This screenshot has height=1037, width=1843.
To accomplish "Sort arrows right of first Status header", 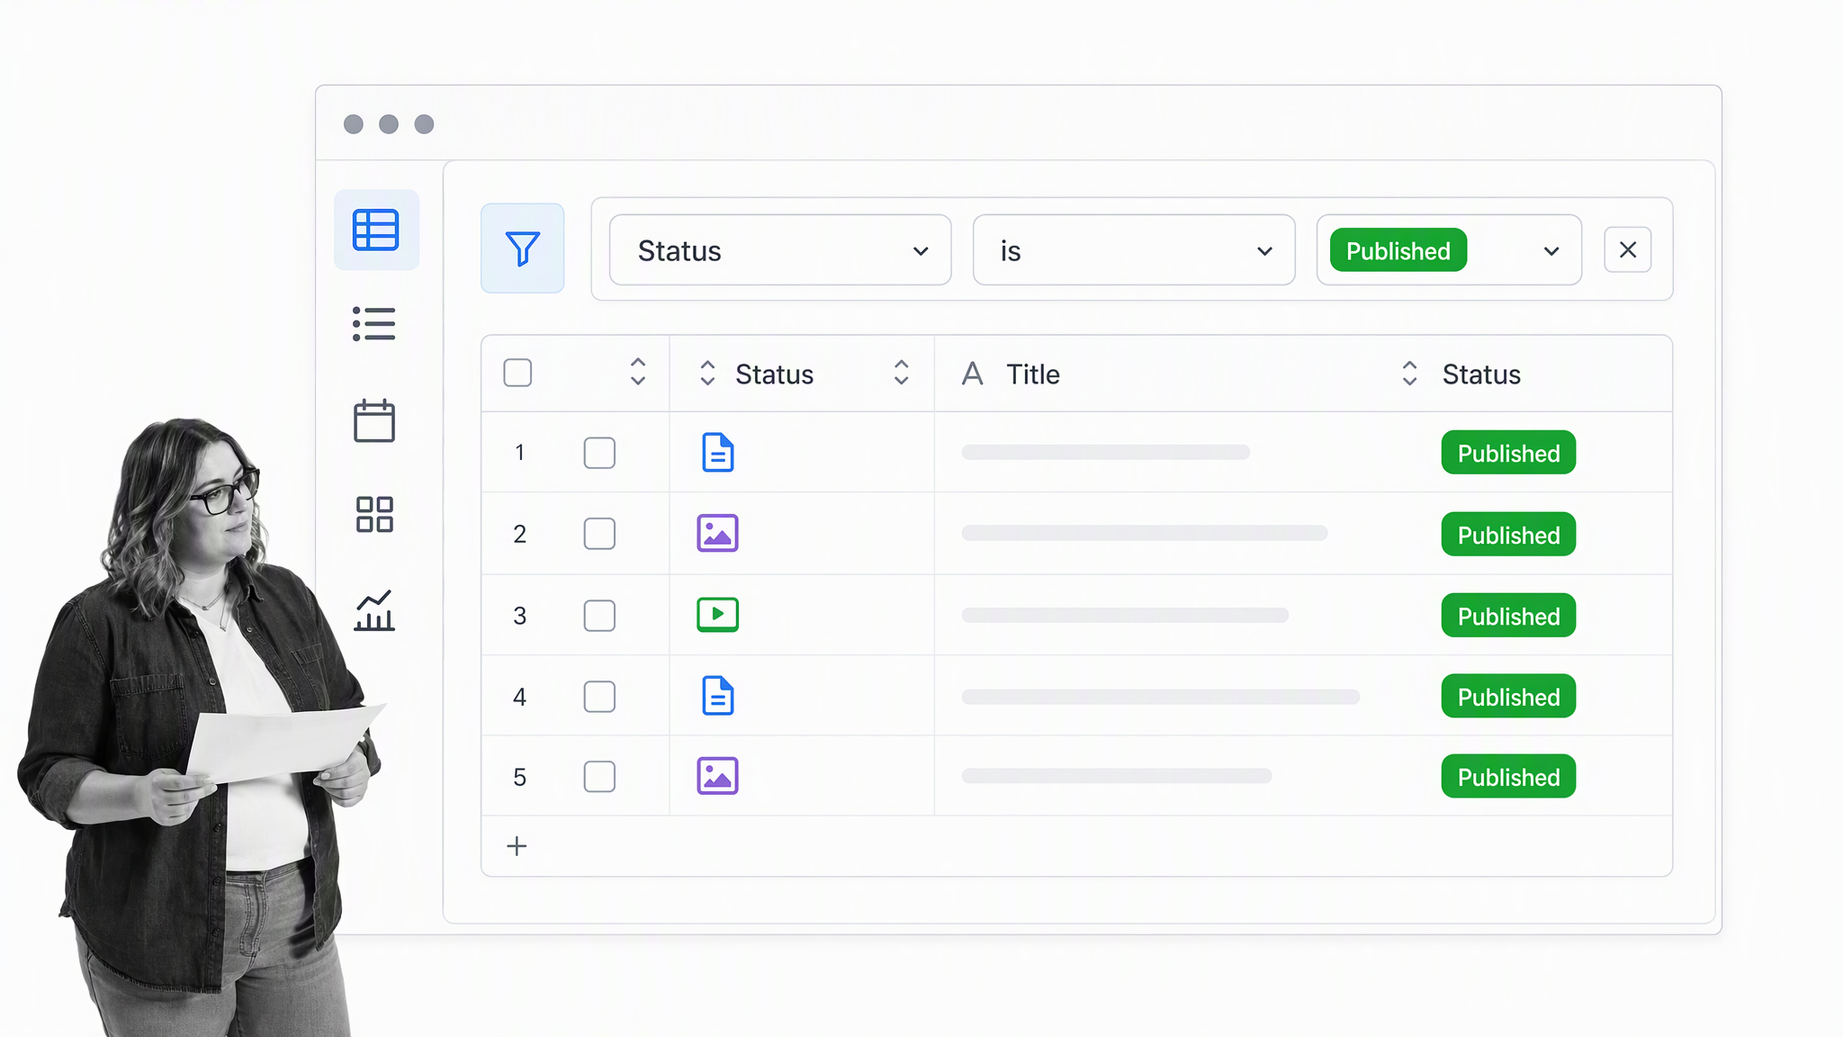I will pos(901,373).
